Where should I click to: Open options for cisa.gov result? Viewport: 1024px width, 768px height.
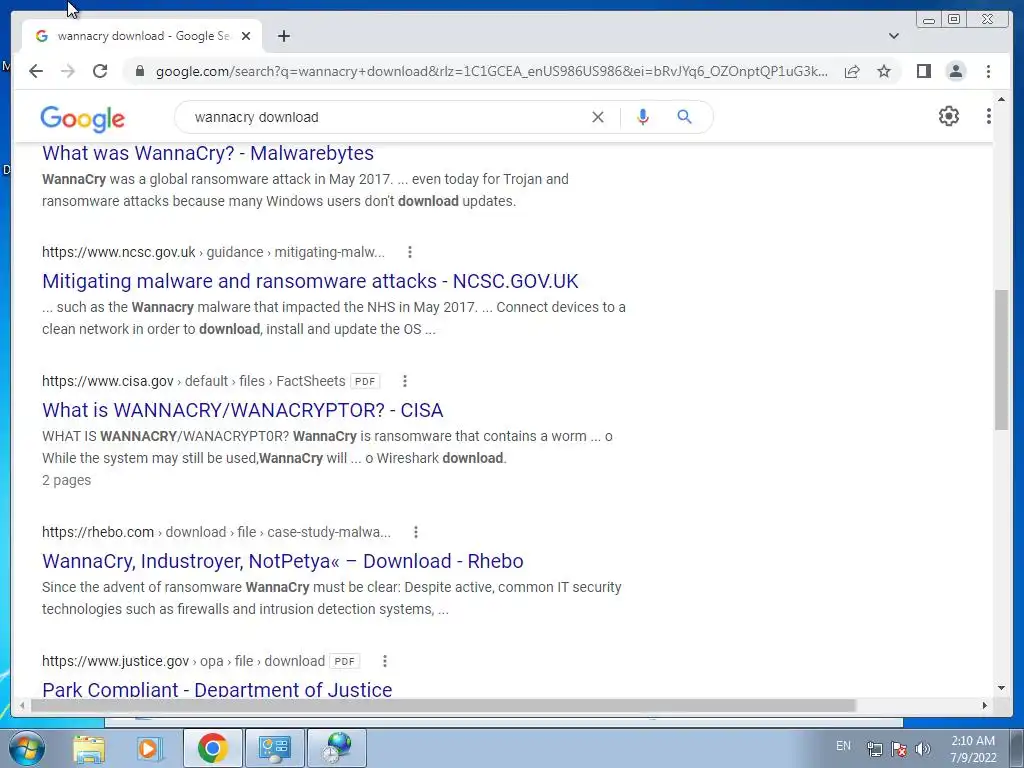pyautogui.click(x=405, y=381)
